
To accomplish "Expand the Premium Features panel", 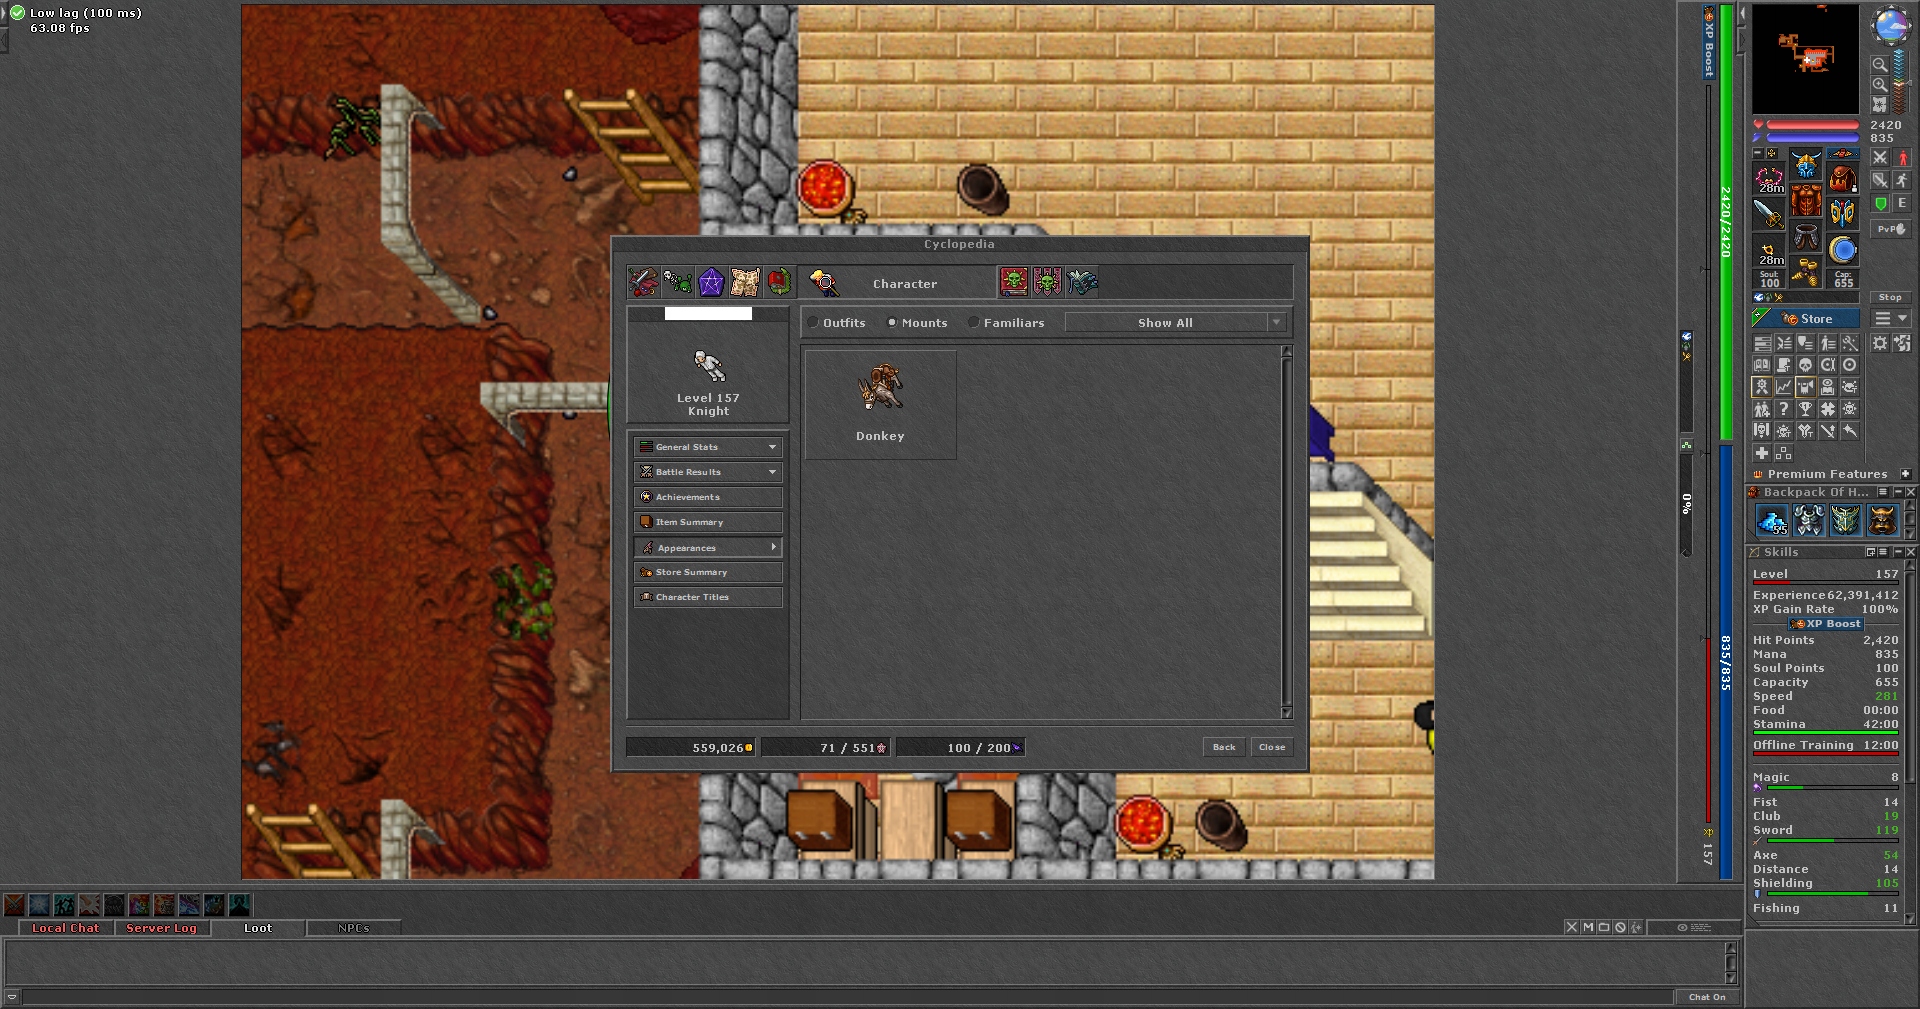I will pyautogui.click(x=1906, y=474).
